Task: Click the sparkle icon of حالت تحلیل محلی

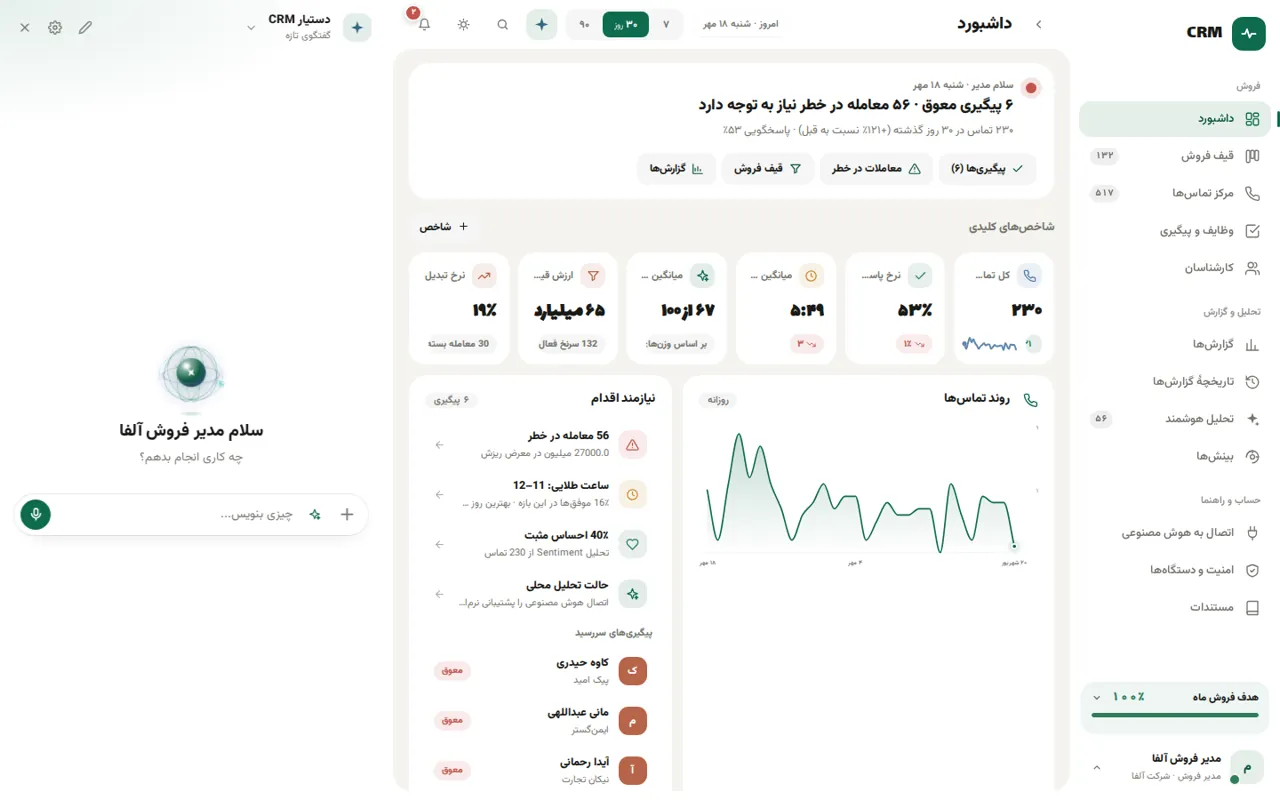Action: 632,594
